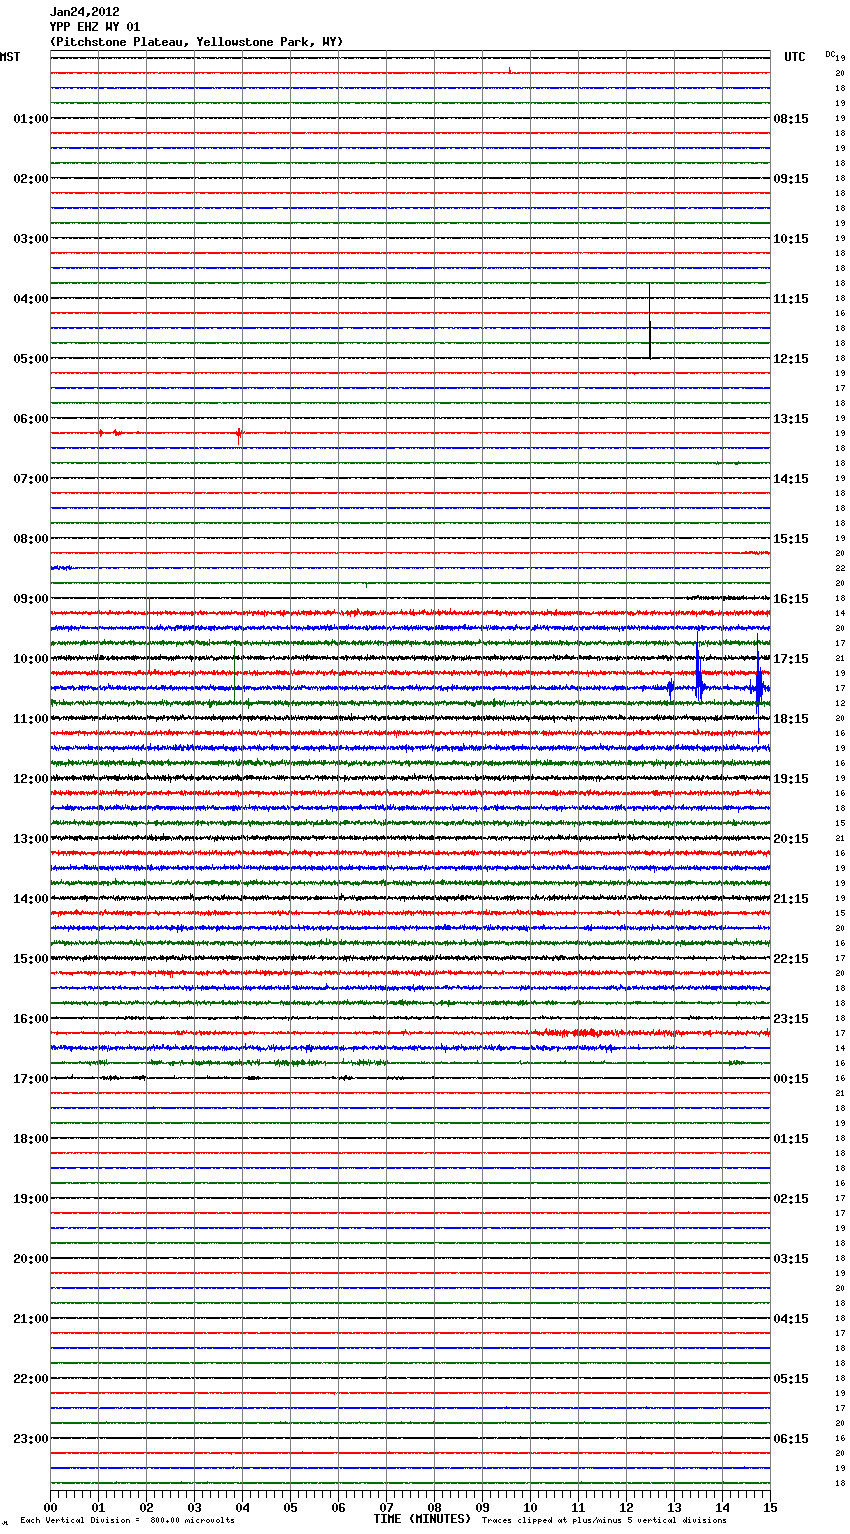This screenshot has height=1534, width=850.
Task: Select the 02:00 MST time label
Action: click(31, 179)
